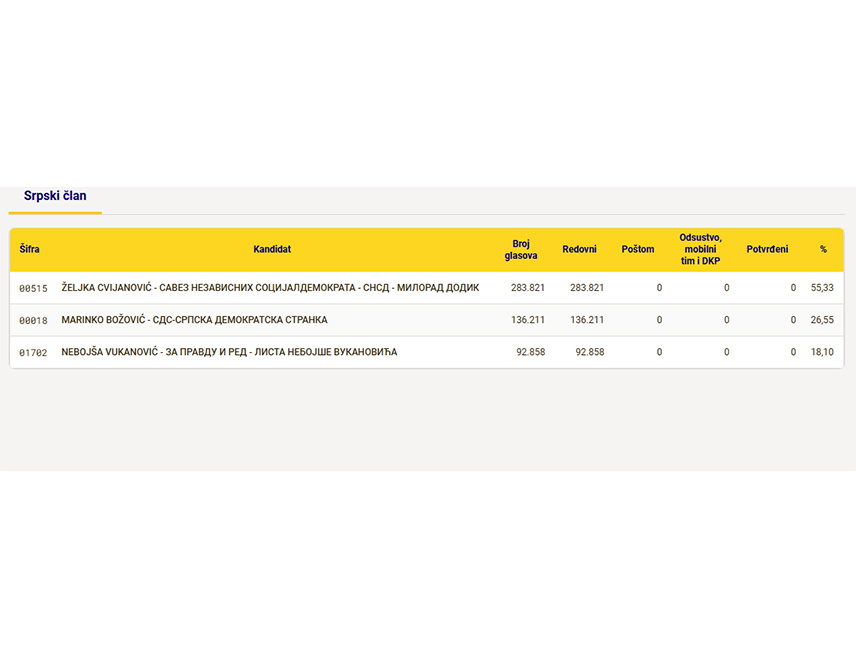This screenshot has width=856, height=658.
Task: Click Odsustvo value 0 in Vukanović row
Action: coord(727,352)
